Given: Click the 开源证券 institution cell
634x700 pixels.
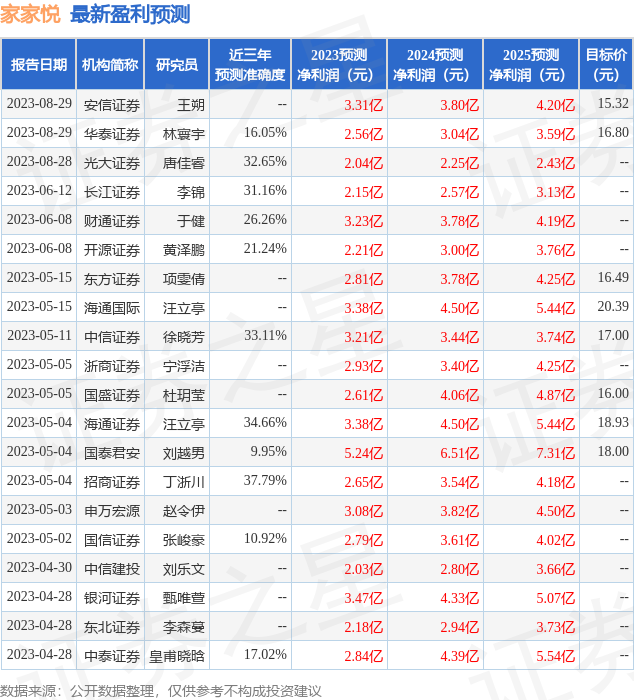Looking at the screenshot, I should point(112,250).
